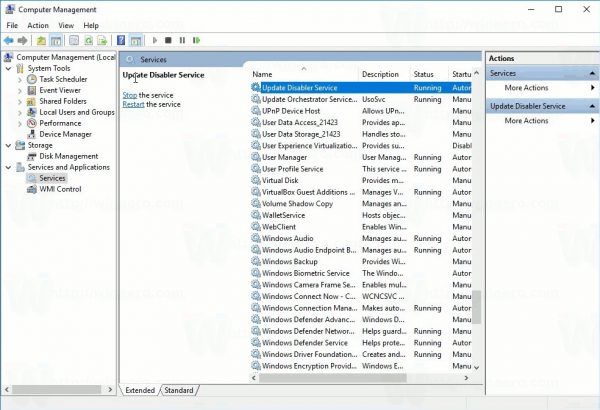Click the Start Service play icon

155,40
